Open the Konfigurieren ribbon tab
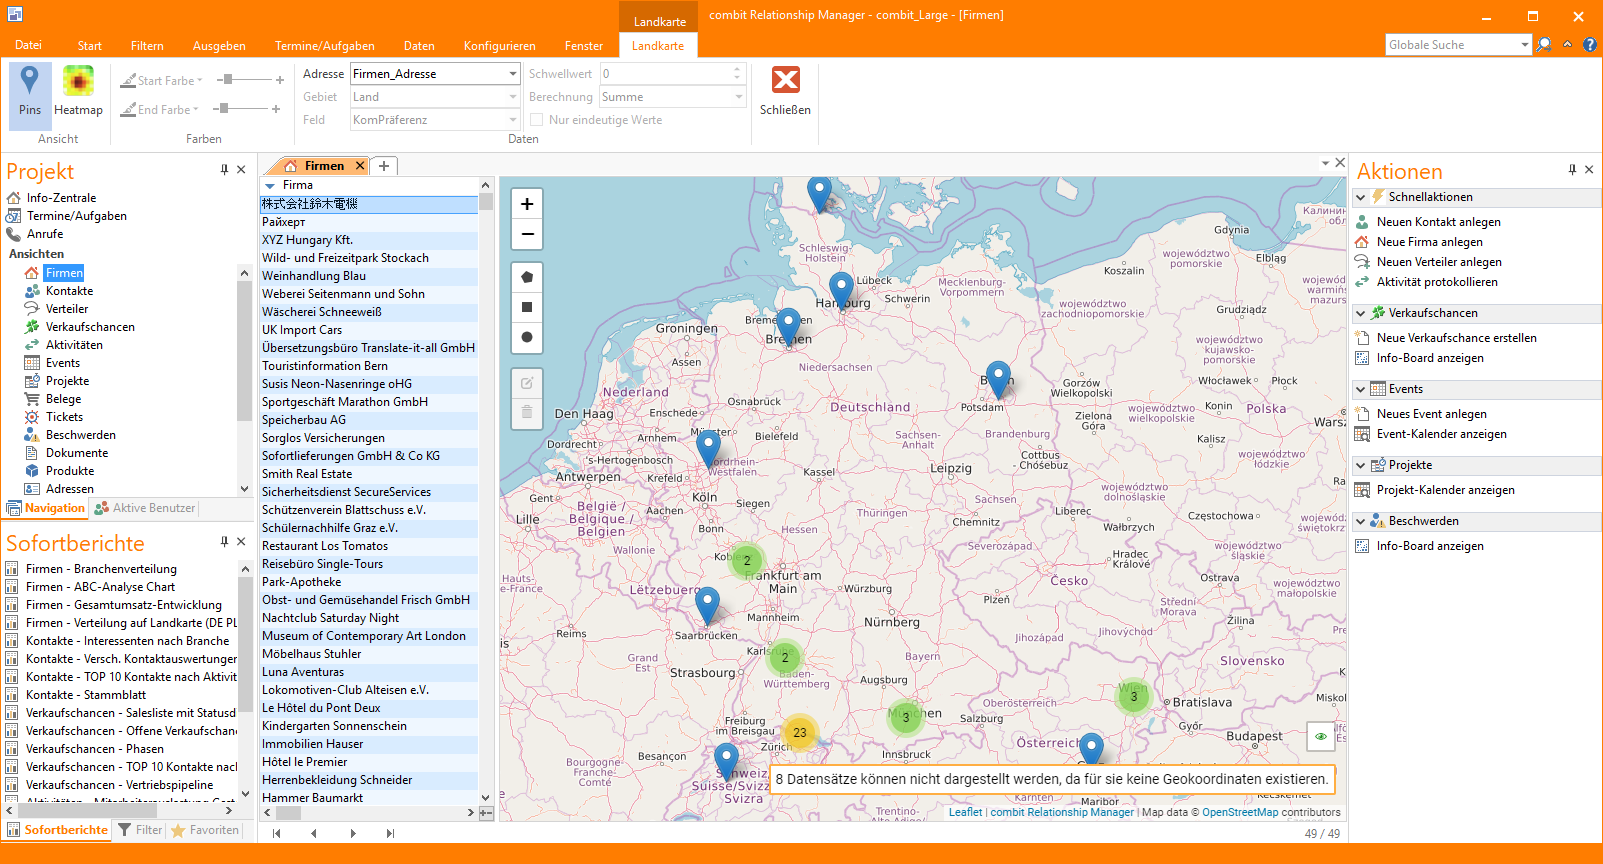Screen dimensions: 1603x864 click(x=499, y=46)
